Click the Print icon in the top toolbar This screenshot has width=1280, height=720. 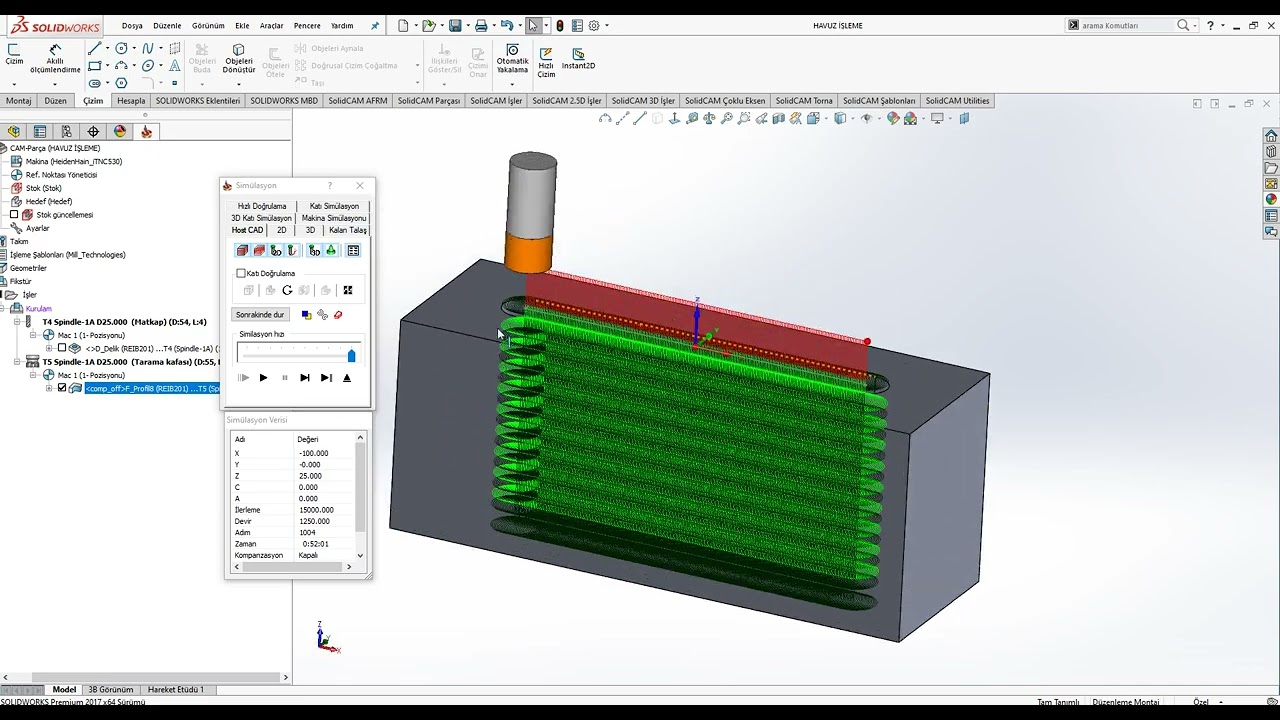481,26
